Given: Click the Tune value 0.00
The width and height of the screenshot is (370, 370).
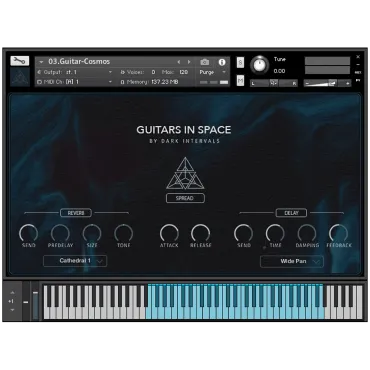Looking at the screenshot, I should (279, 71).
